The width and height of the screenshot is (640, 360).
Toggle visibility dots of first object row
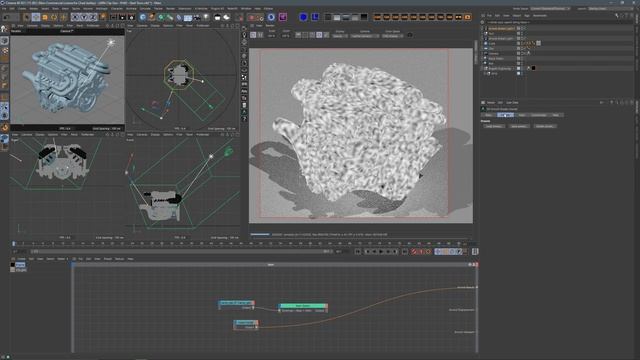pyautogui.click(x=523, y=29)
